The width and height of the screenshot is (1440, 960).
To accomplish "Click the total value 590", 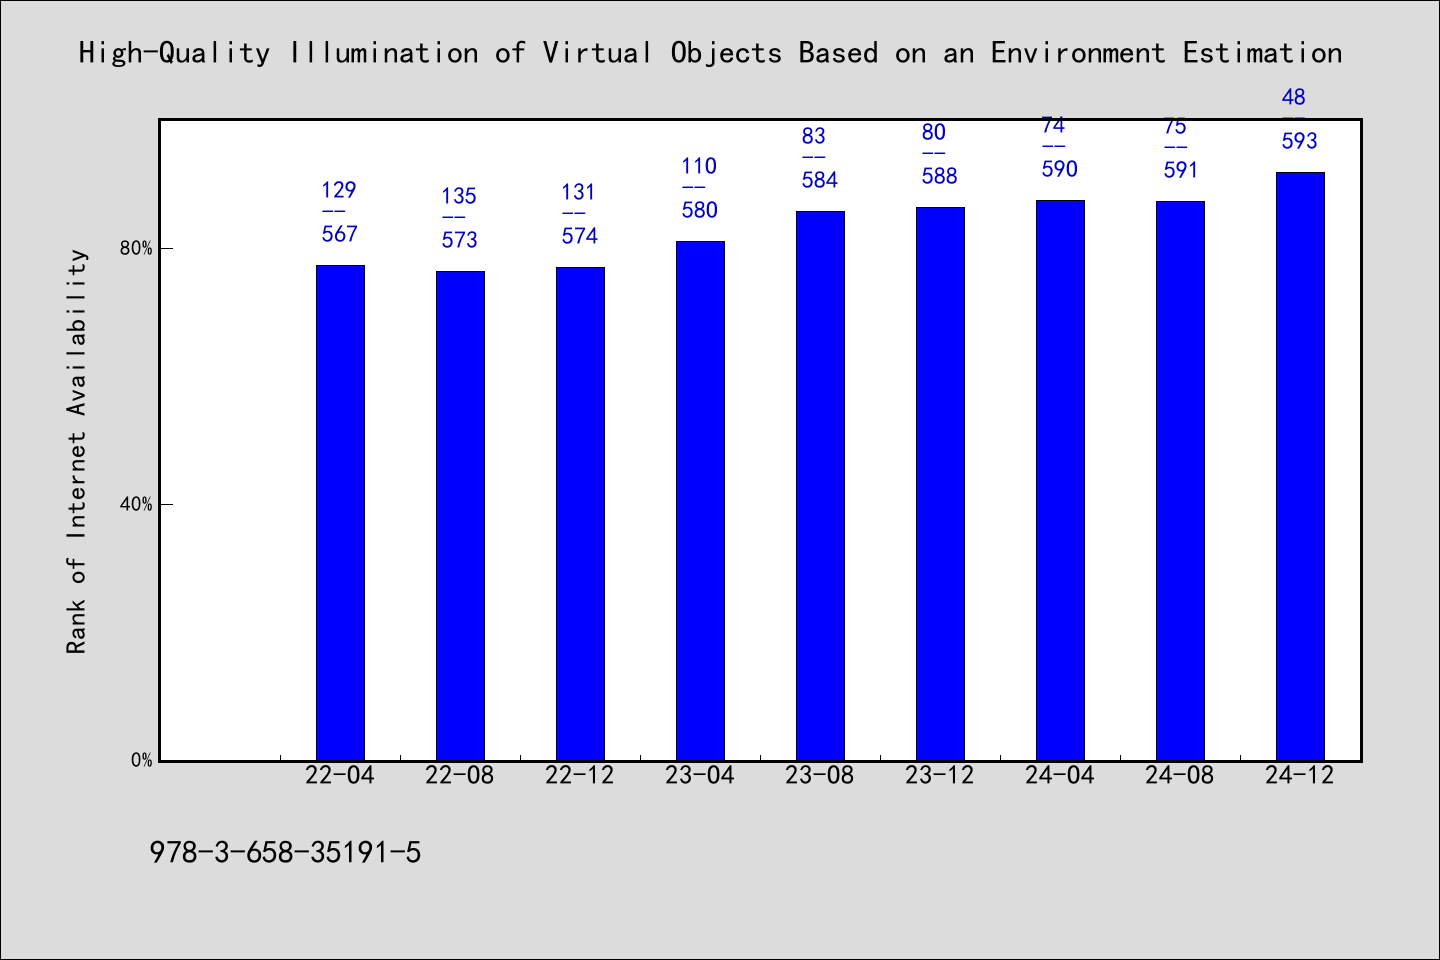I will point(1060,169).
